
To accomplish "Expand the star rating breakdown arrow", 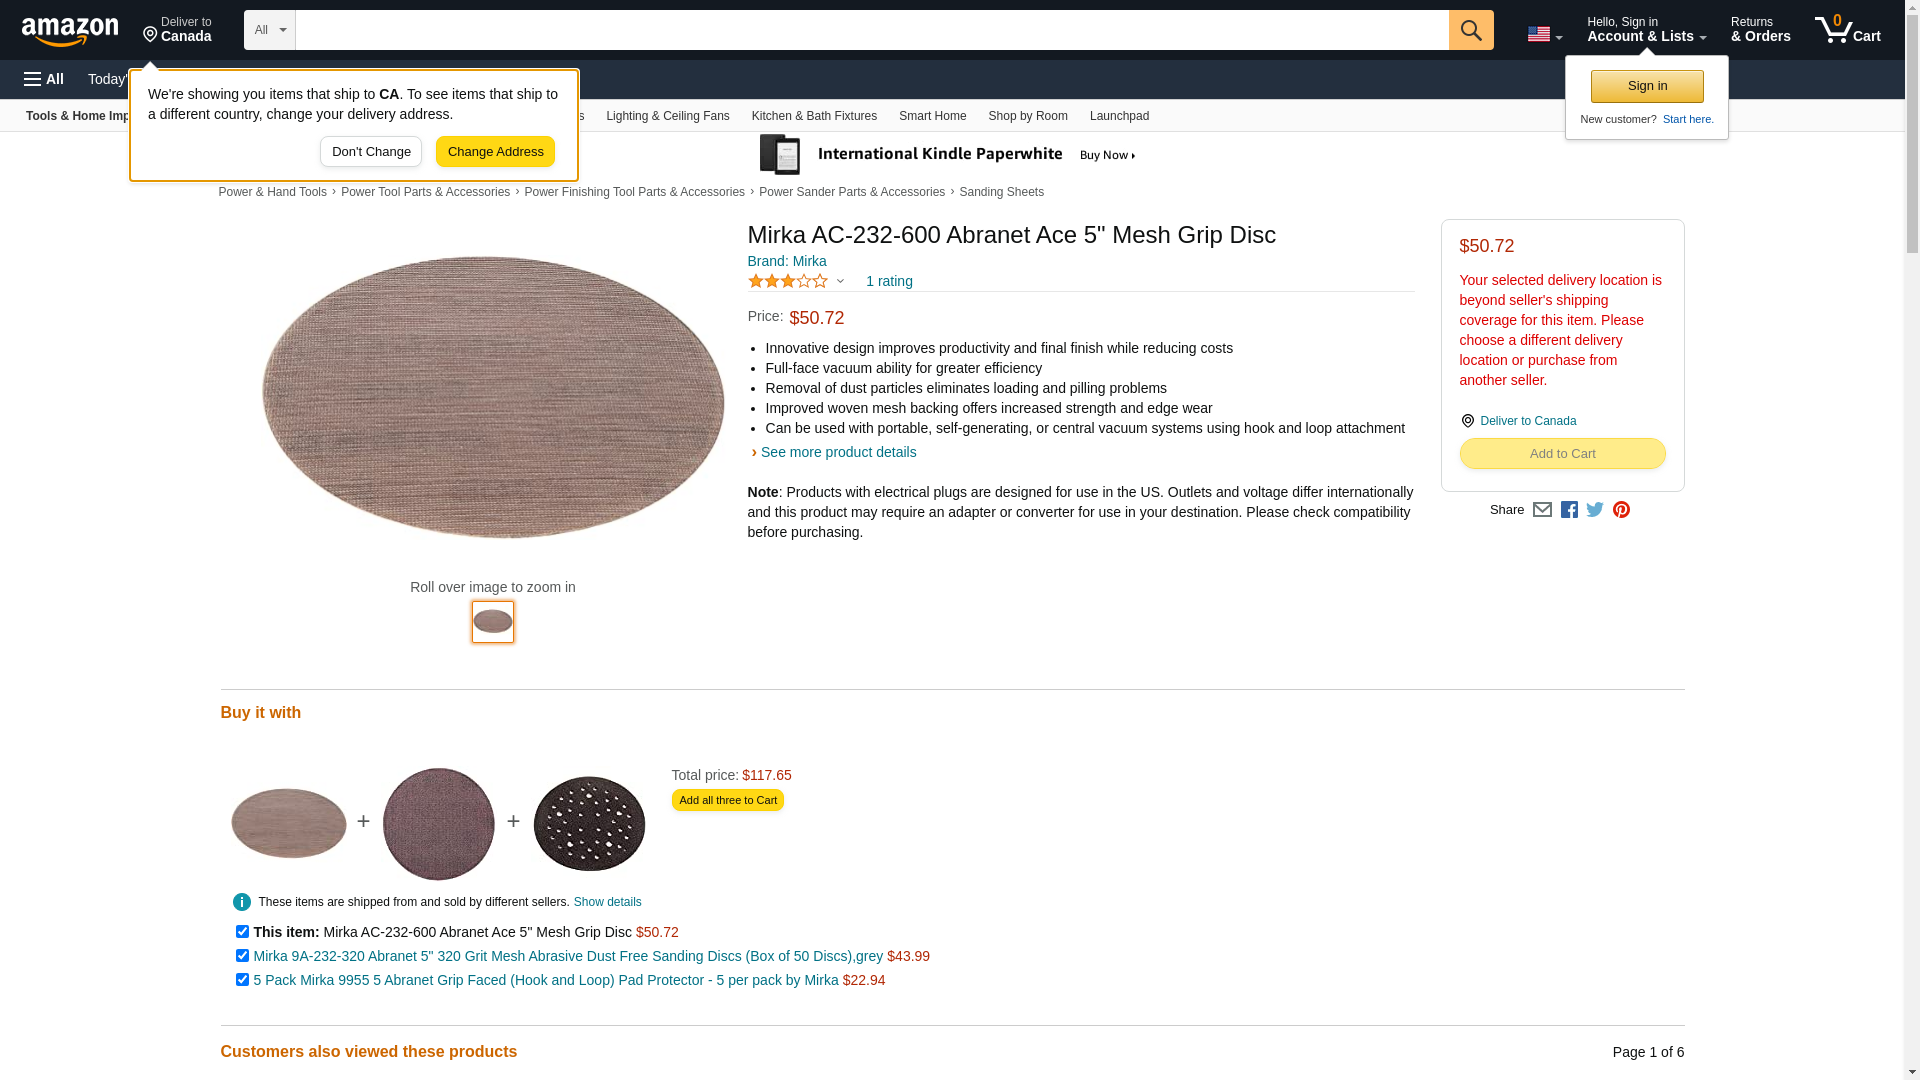I will 840,281.
